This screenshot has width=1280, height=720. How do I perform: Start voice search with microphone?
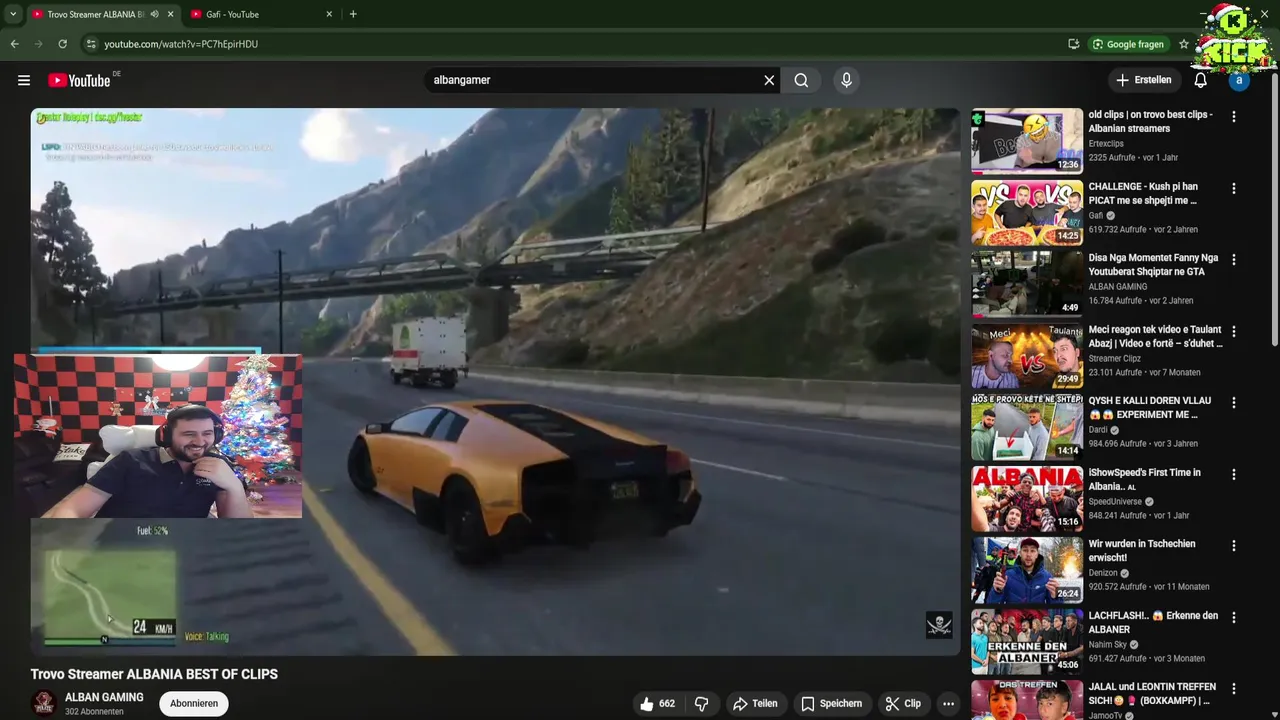click(x=846, y=80)
